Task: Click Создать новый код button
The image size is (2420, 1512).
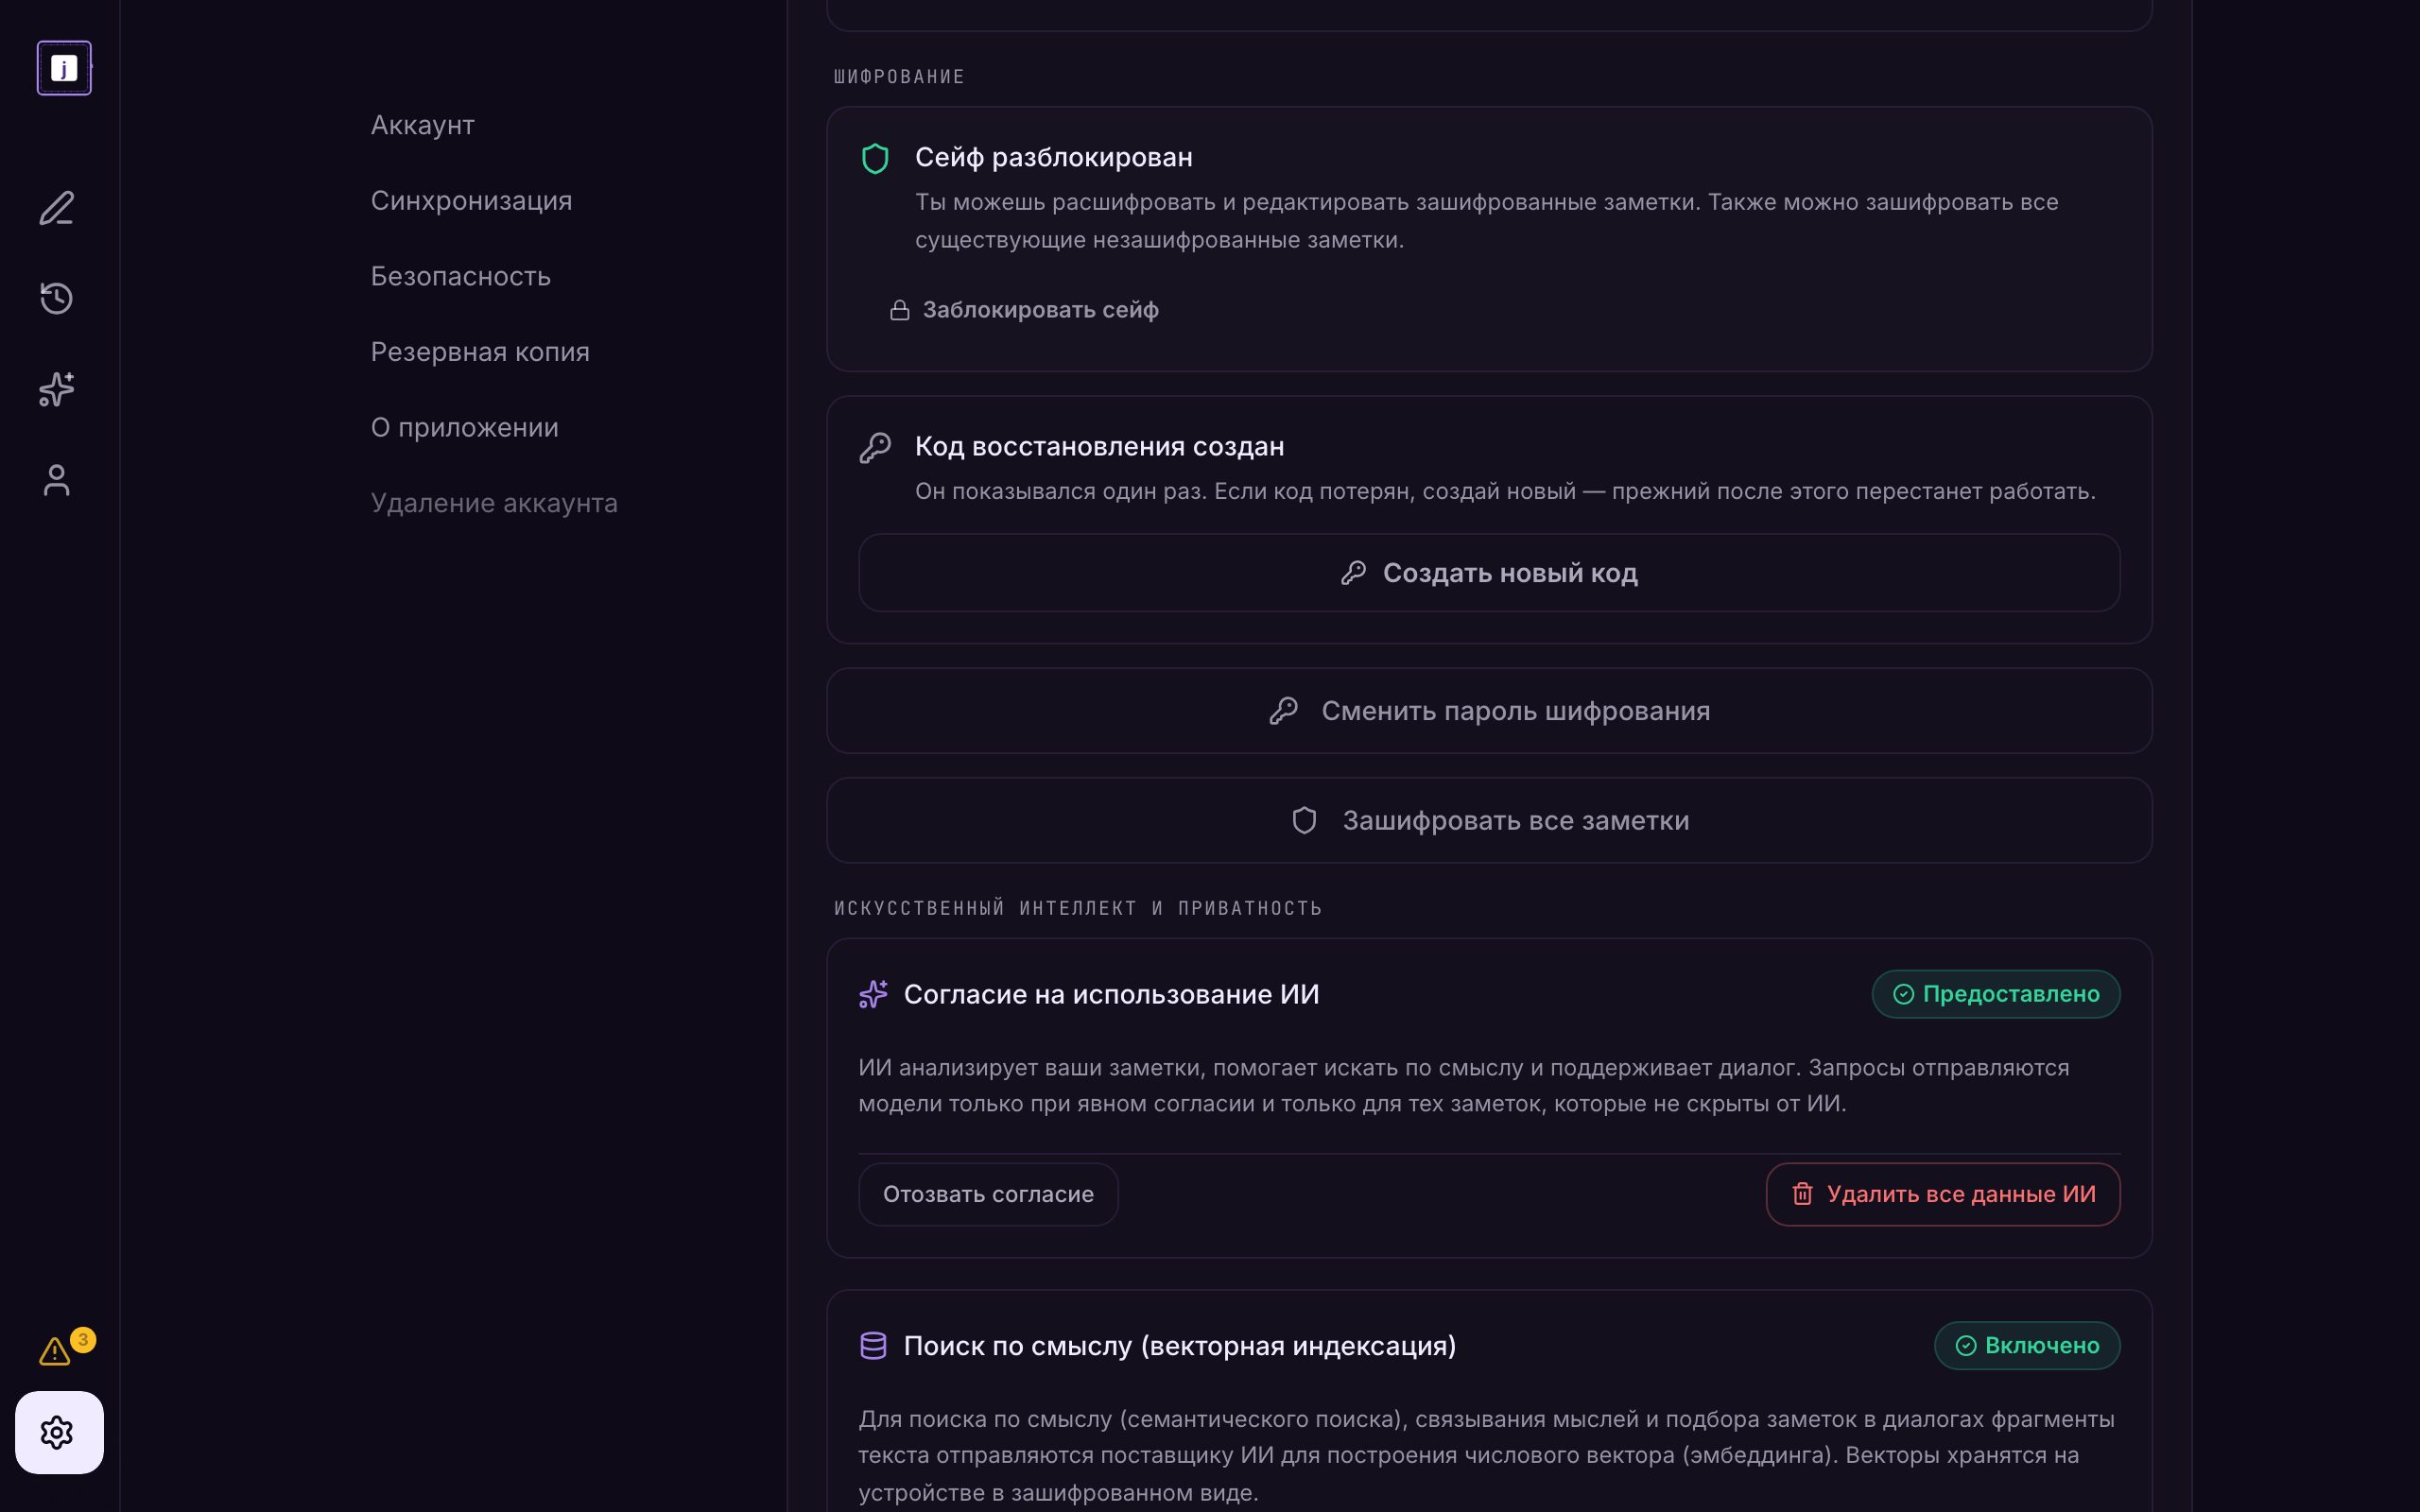Action: (1489, 573)
